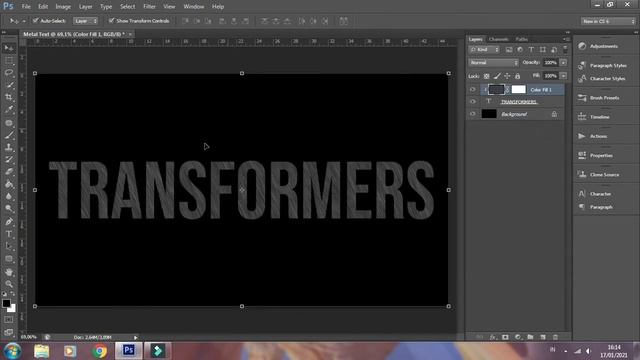Screen dimensions: 640x360
Task: Select the Paint Bucket tool
Action: coord(9,184)
